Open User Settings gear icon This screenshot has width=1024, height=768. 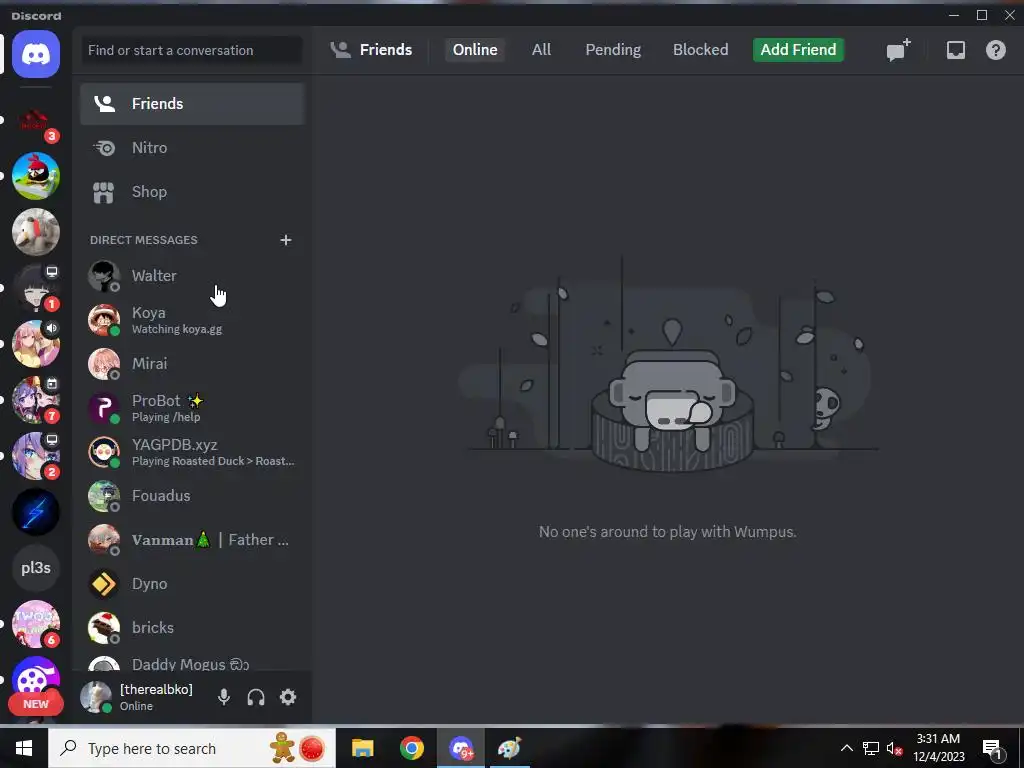[x=288, y=697]
